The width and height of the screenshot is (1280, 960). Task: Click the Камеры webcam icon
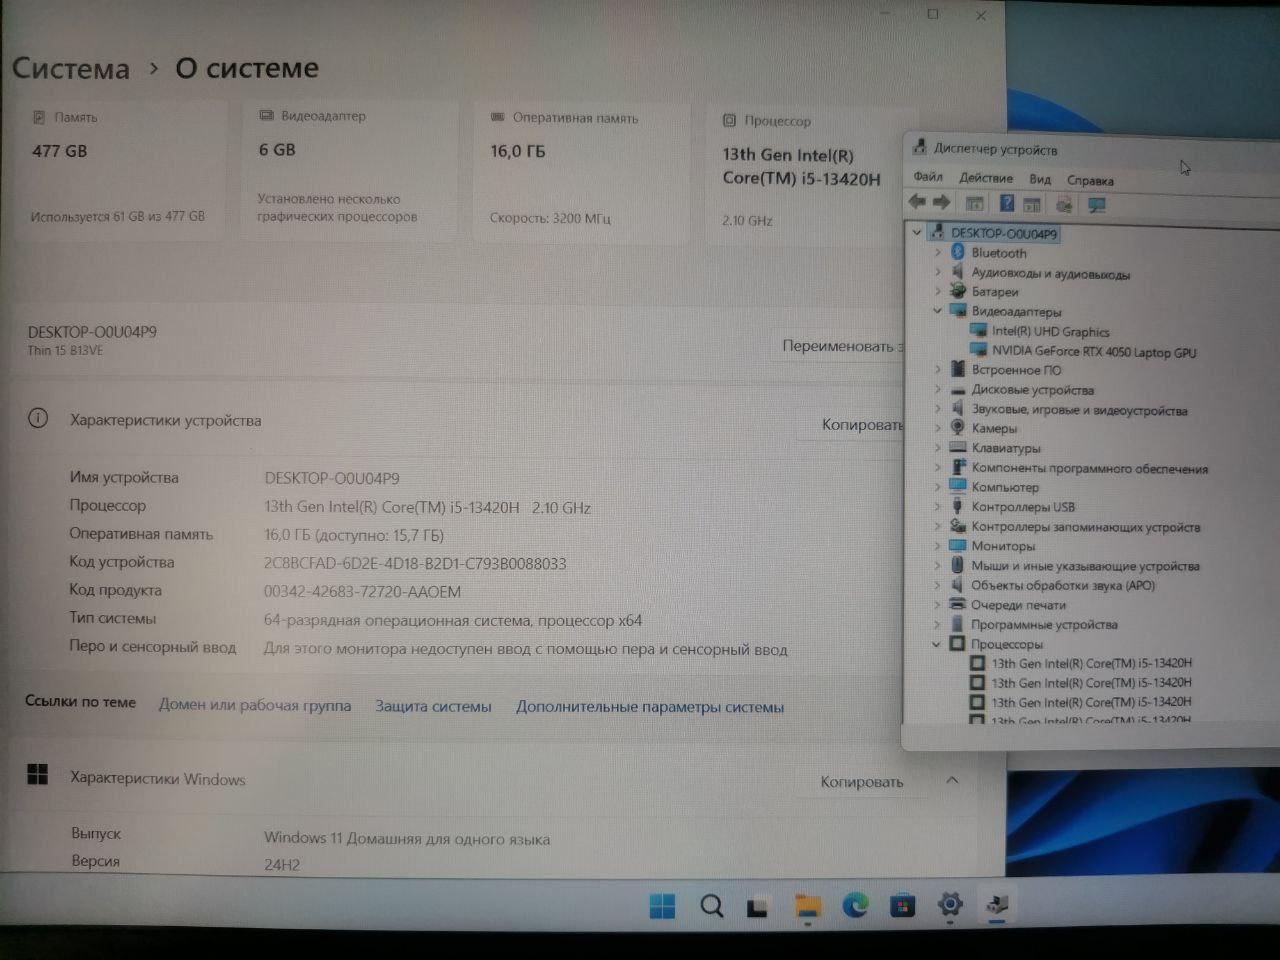[x=958, y=428]
